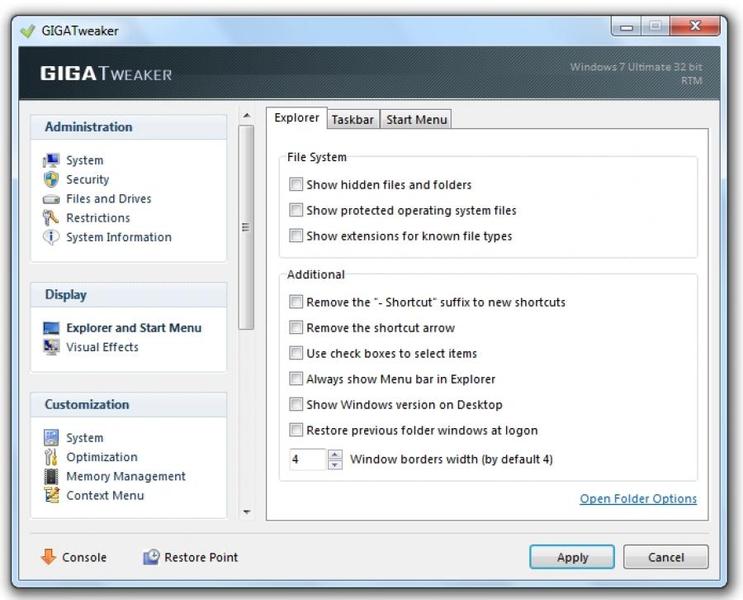Click the window borders width input field
This screenshot has width=743, height=600.
click(x=308, y=459)
